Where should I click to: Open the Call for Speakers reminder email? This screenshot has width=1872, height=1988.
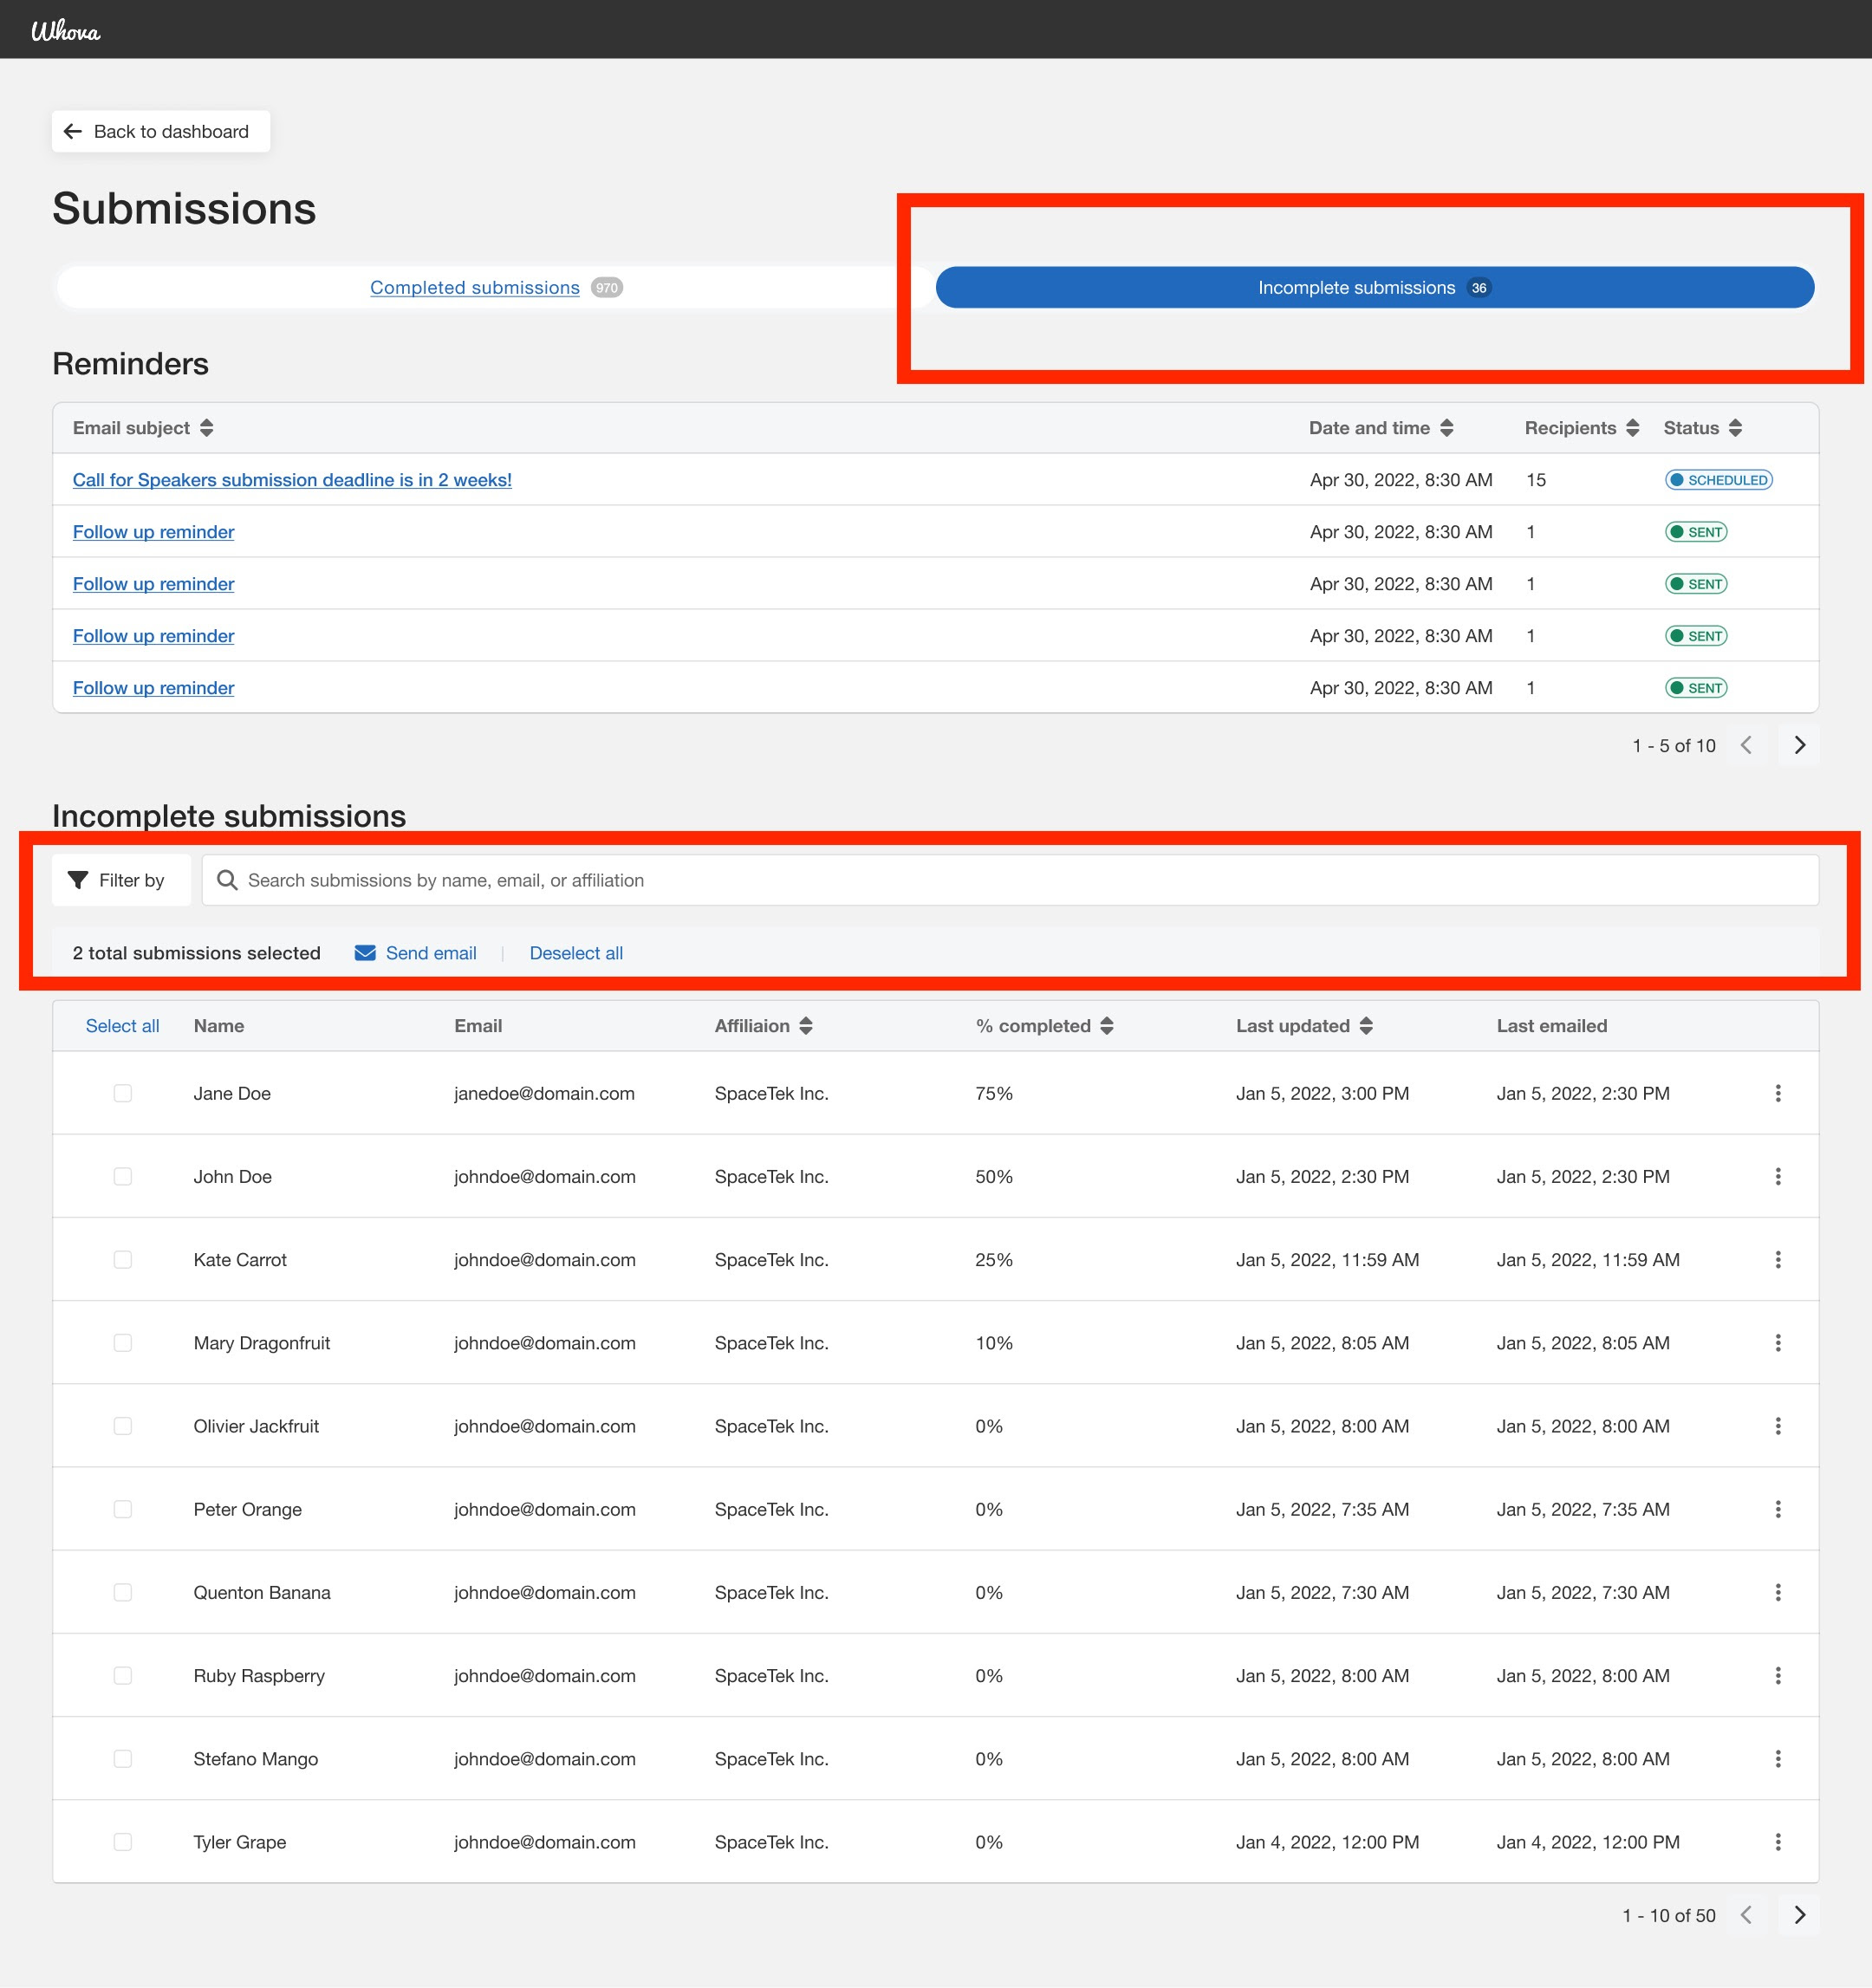pos(291,480)
